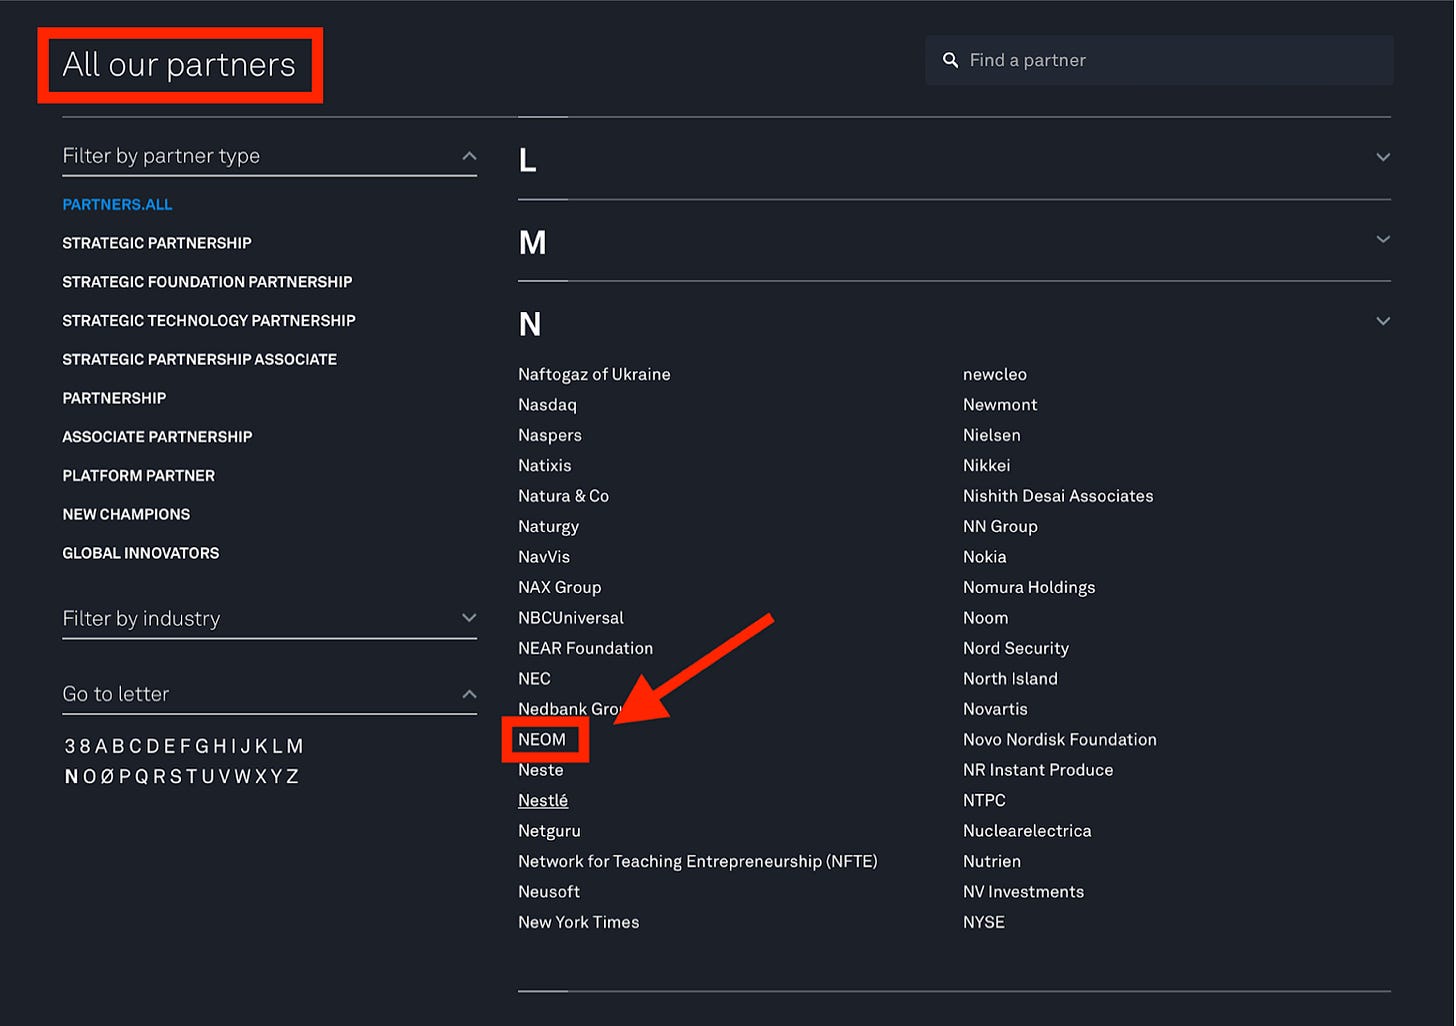Collapse the Go to letter section
This screenshot has width=1456, height=1026.
click(x=469, y=694)
